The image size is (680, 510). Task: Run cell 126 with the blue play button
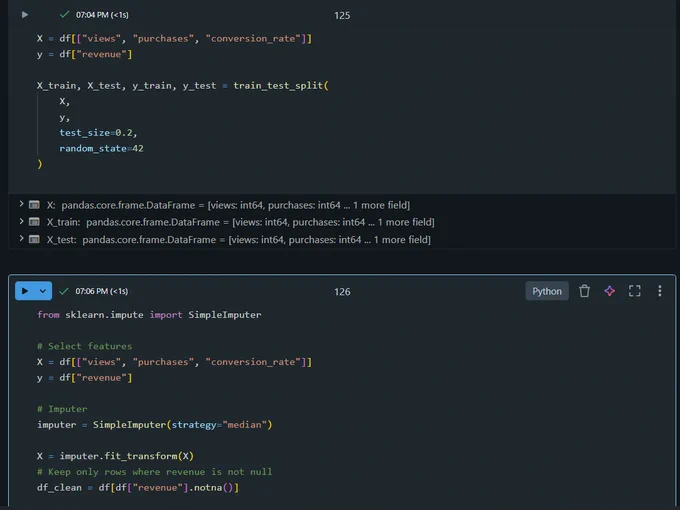(x=25, y=291)
